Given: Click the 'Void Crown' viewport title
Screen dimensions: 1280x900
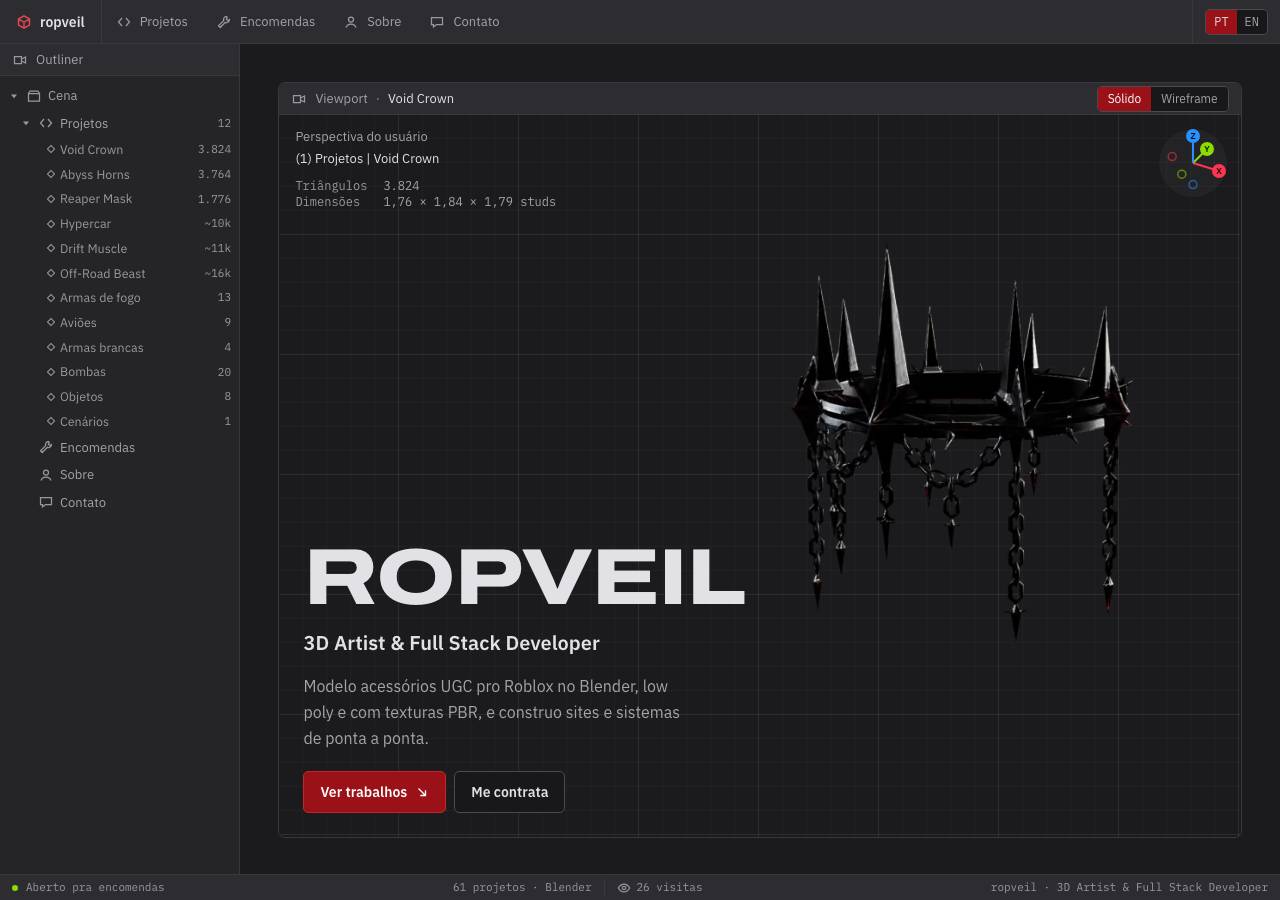Looking at the screenshot, I should coord(421,99).
